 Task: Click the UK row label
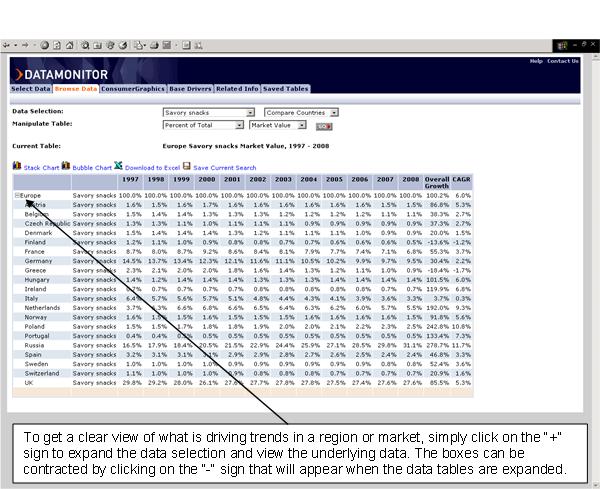point(29,383)
